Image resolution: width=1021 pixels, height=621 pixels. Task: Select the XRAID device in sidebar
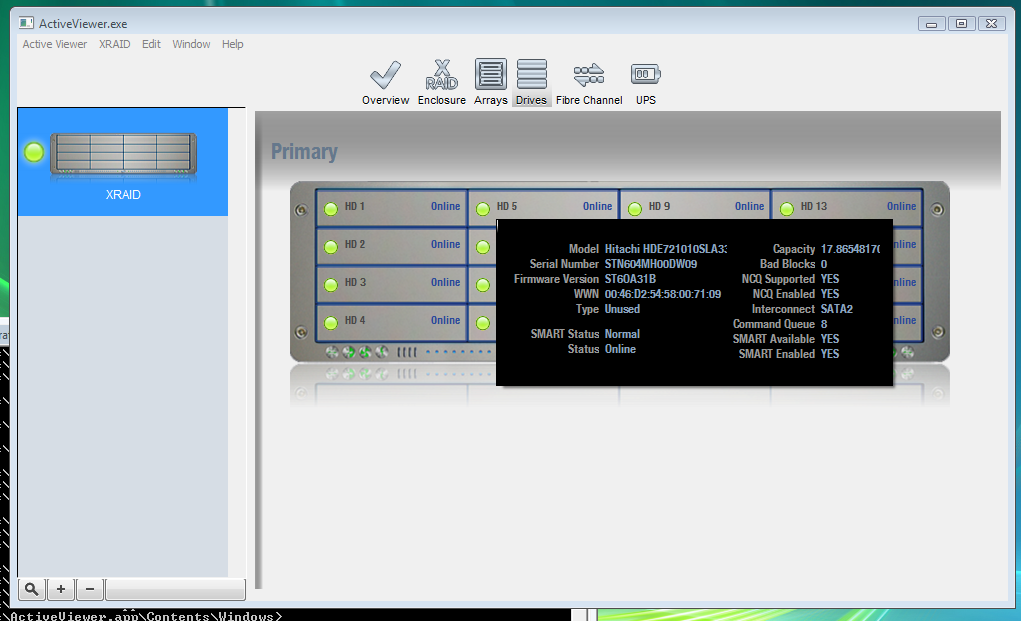point(123,162)
